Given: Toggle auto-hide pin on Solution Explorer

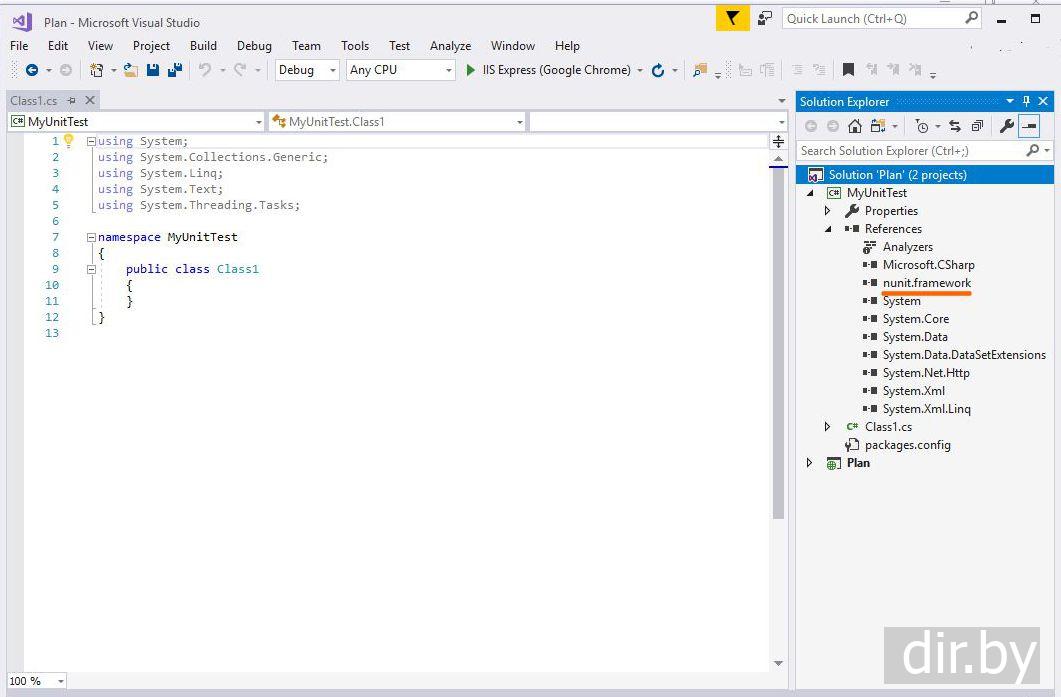Looking at the screenshot, I should tap(1026, 101).
